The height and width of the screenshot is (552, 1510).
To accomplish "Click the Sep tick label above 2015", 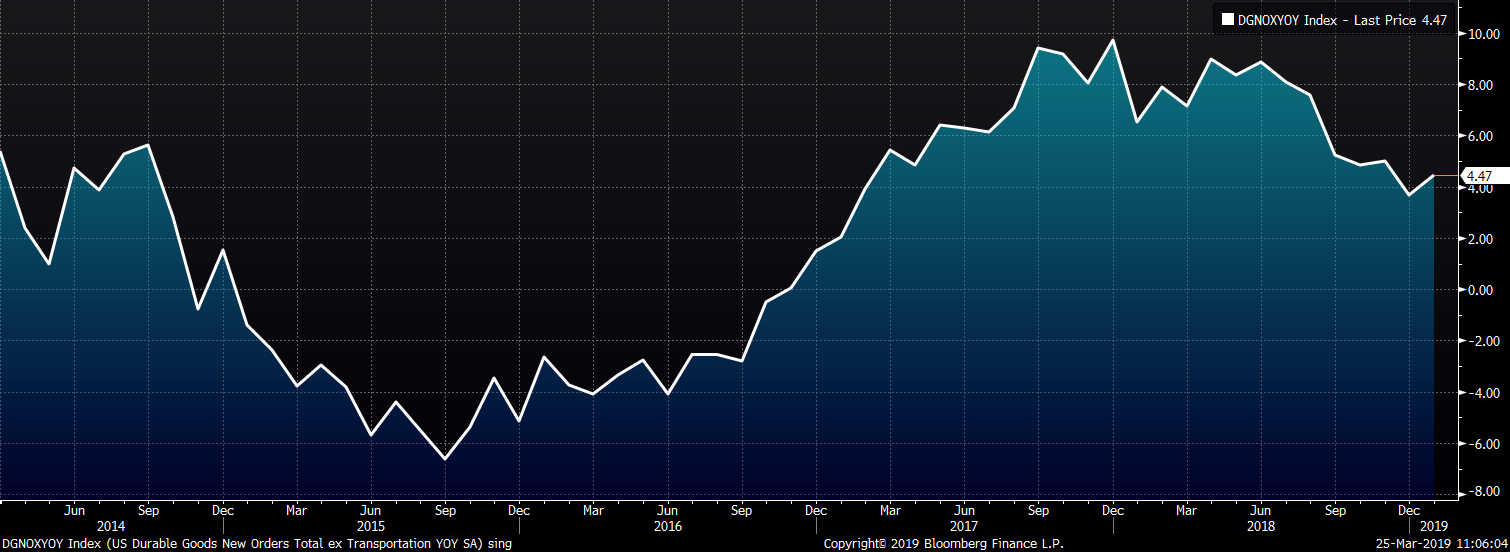I will point(445,510).
